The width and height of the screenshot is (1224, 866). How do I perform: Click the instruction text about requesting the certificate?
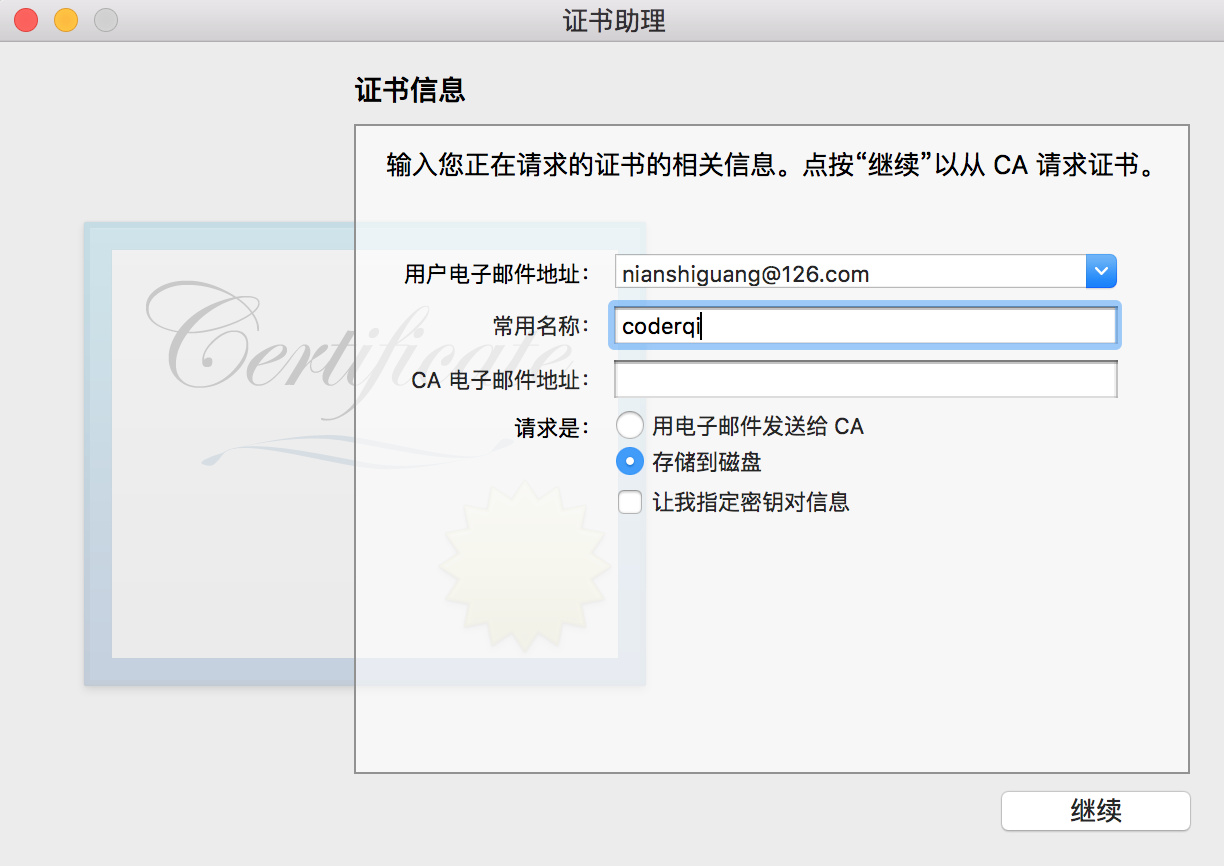(771, 165)
